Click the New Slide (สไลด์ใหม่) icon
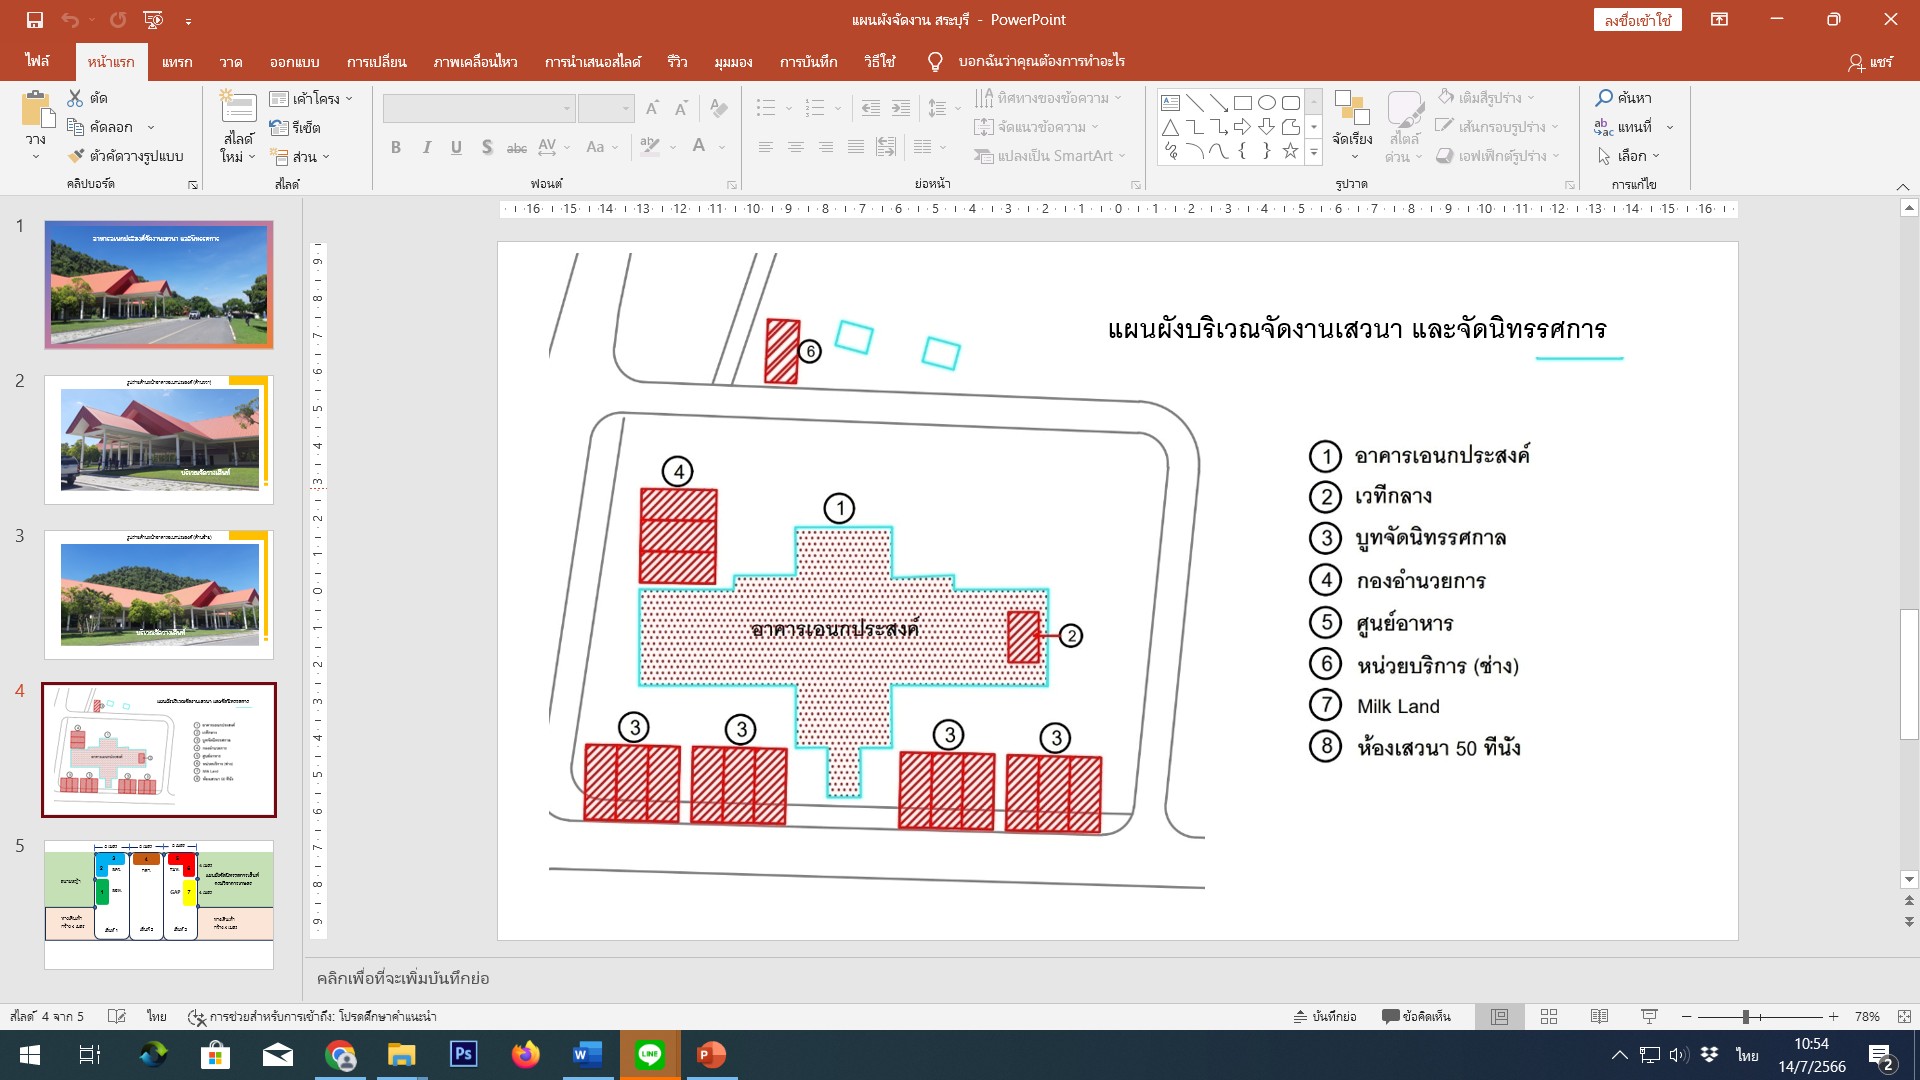Viewport: 1920px width, 1080px height. coord(238,108)
